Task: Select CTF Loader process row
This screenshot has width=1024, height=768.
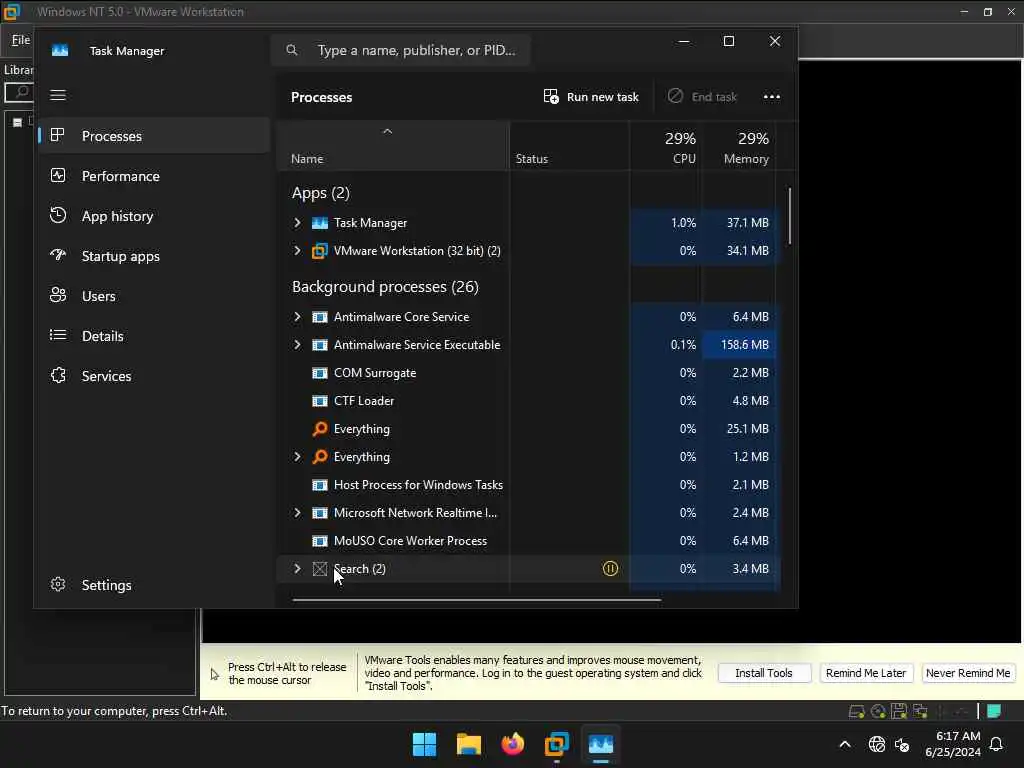Action: pyautogui.click(x=529, y=401)
